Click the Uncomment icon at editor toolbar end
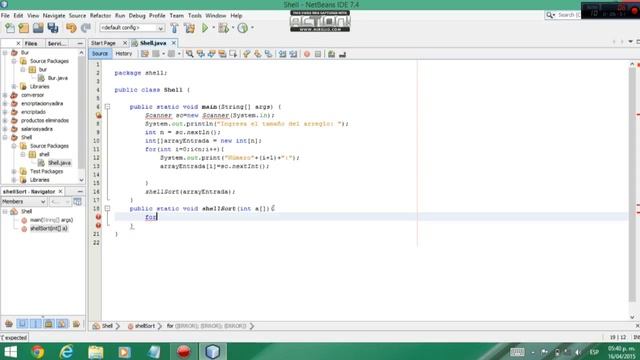640x360 pixels. click(x=342, y=54)
